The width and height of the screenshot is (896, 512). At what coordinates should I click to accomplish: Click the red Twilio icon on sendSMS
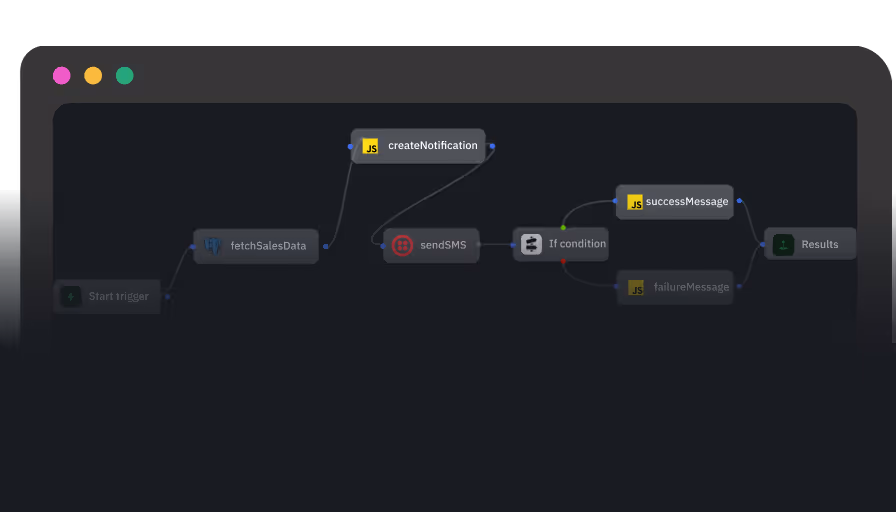(x=402, y=245)
